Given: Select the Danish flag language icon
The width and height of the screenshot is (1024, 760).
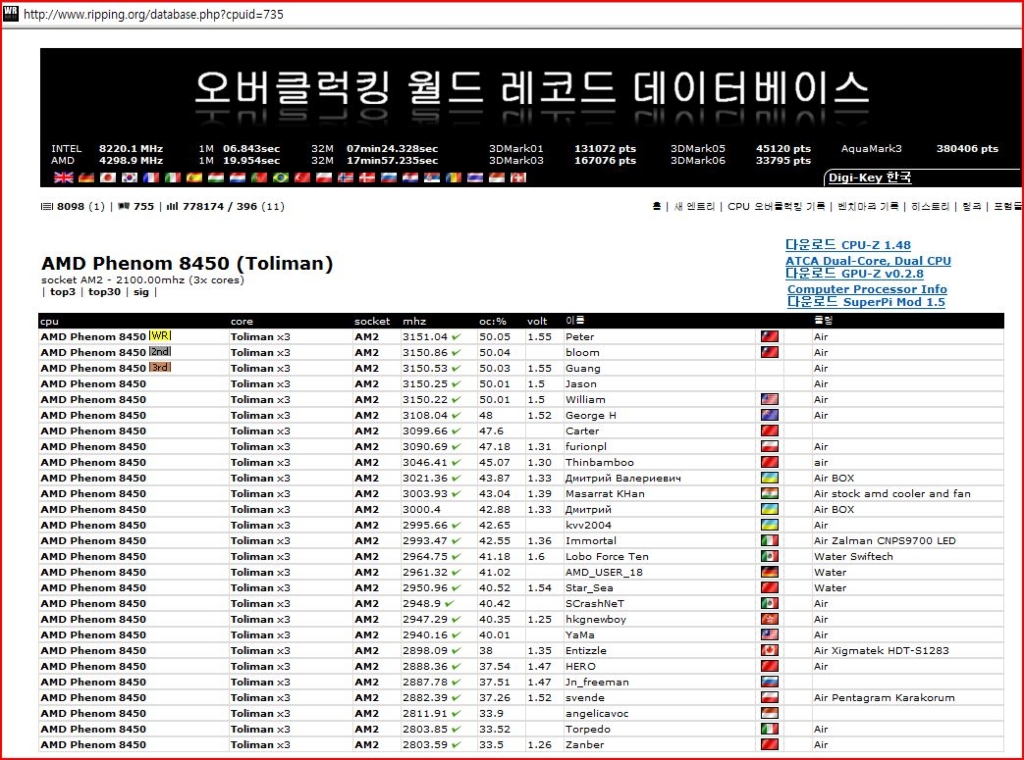Looking at the screenshot, I should (x=367, y=178).
